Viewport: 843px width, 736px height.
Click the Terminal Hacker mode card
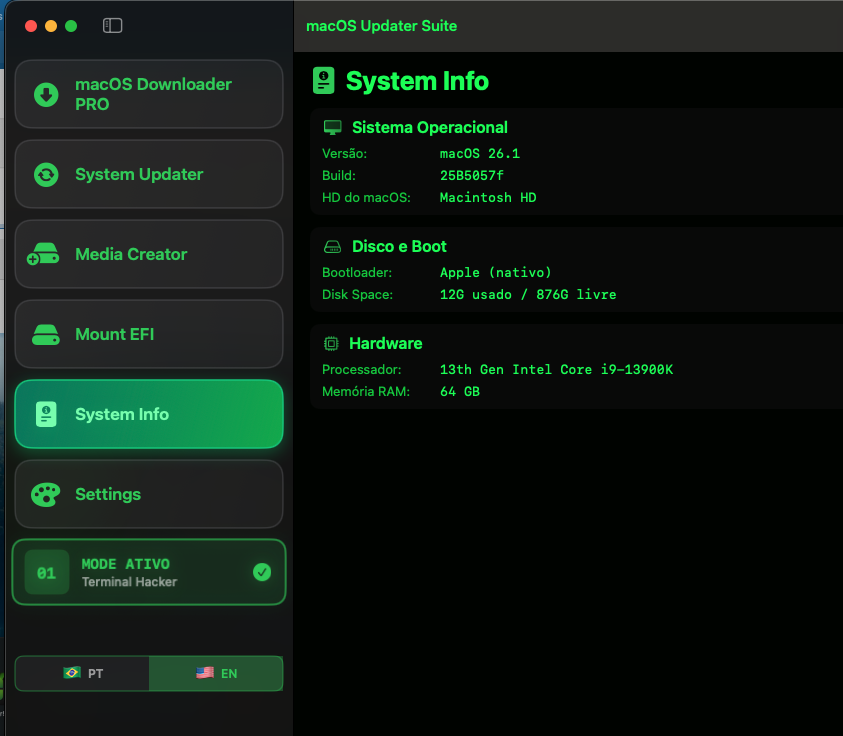tap(149, 572)
